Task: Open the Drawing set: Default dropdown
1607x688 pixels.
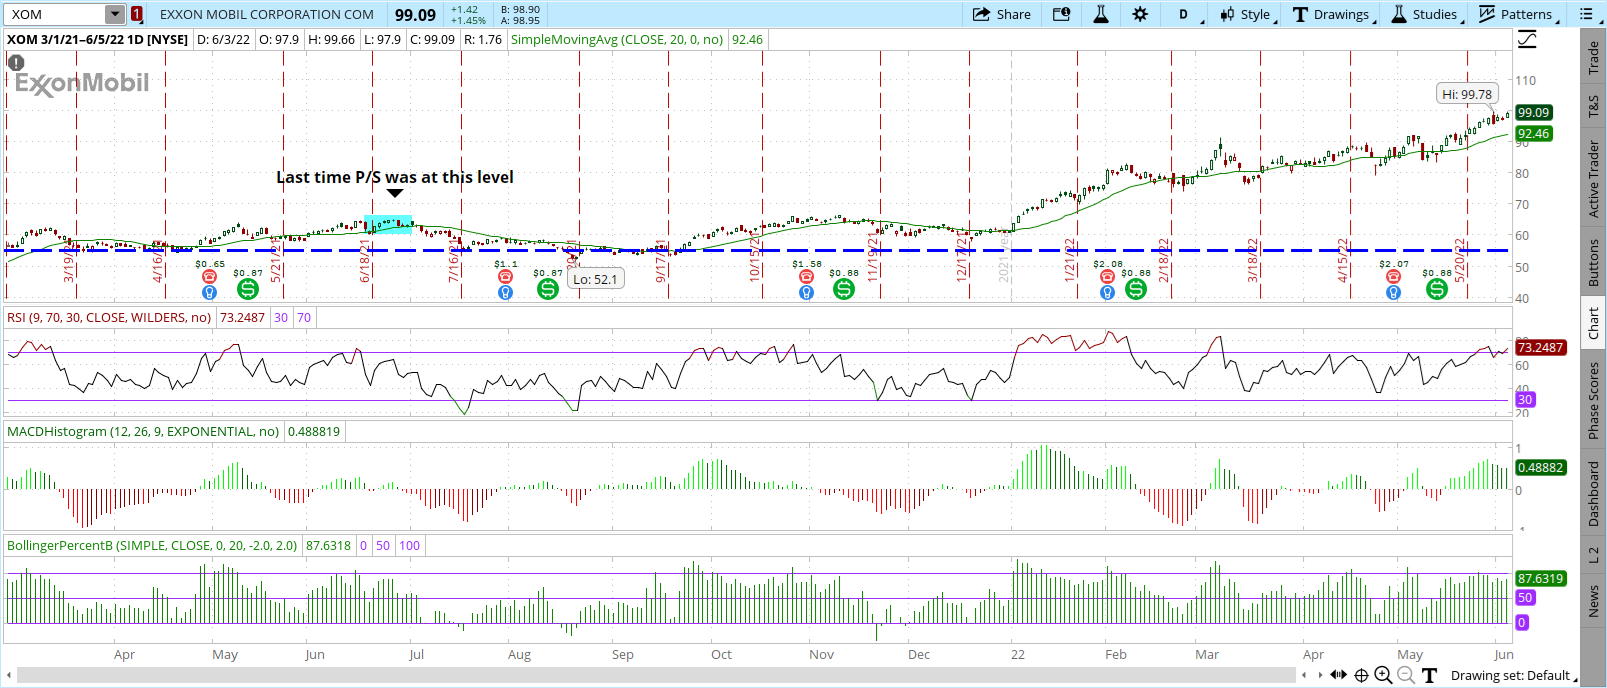Action: pyautogui.click(x=1514, y=675)
